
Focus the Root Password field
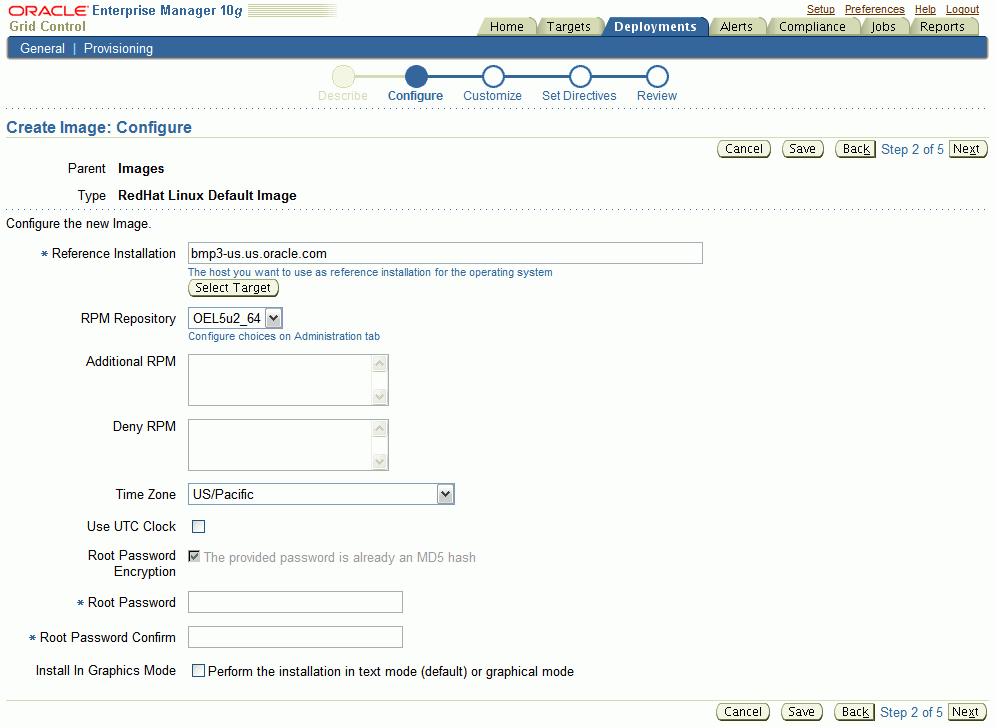[x=295, y=602]
